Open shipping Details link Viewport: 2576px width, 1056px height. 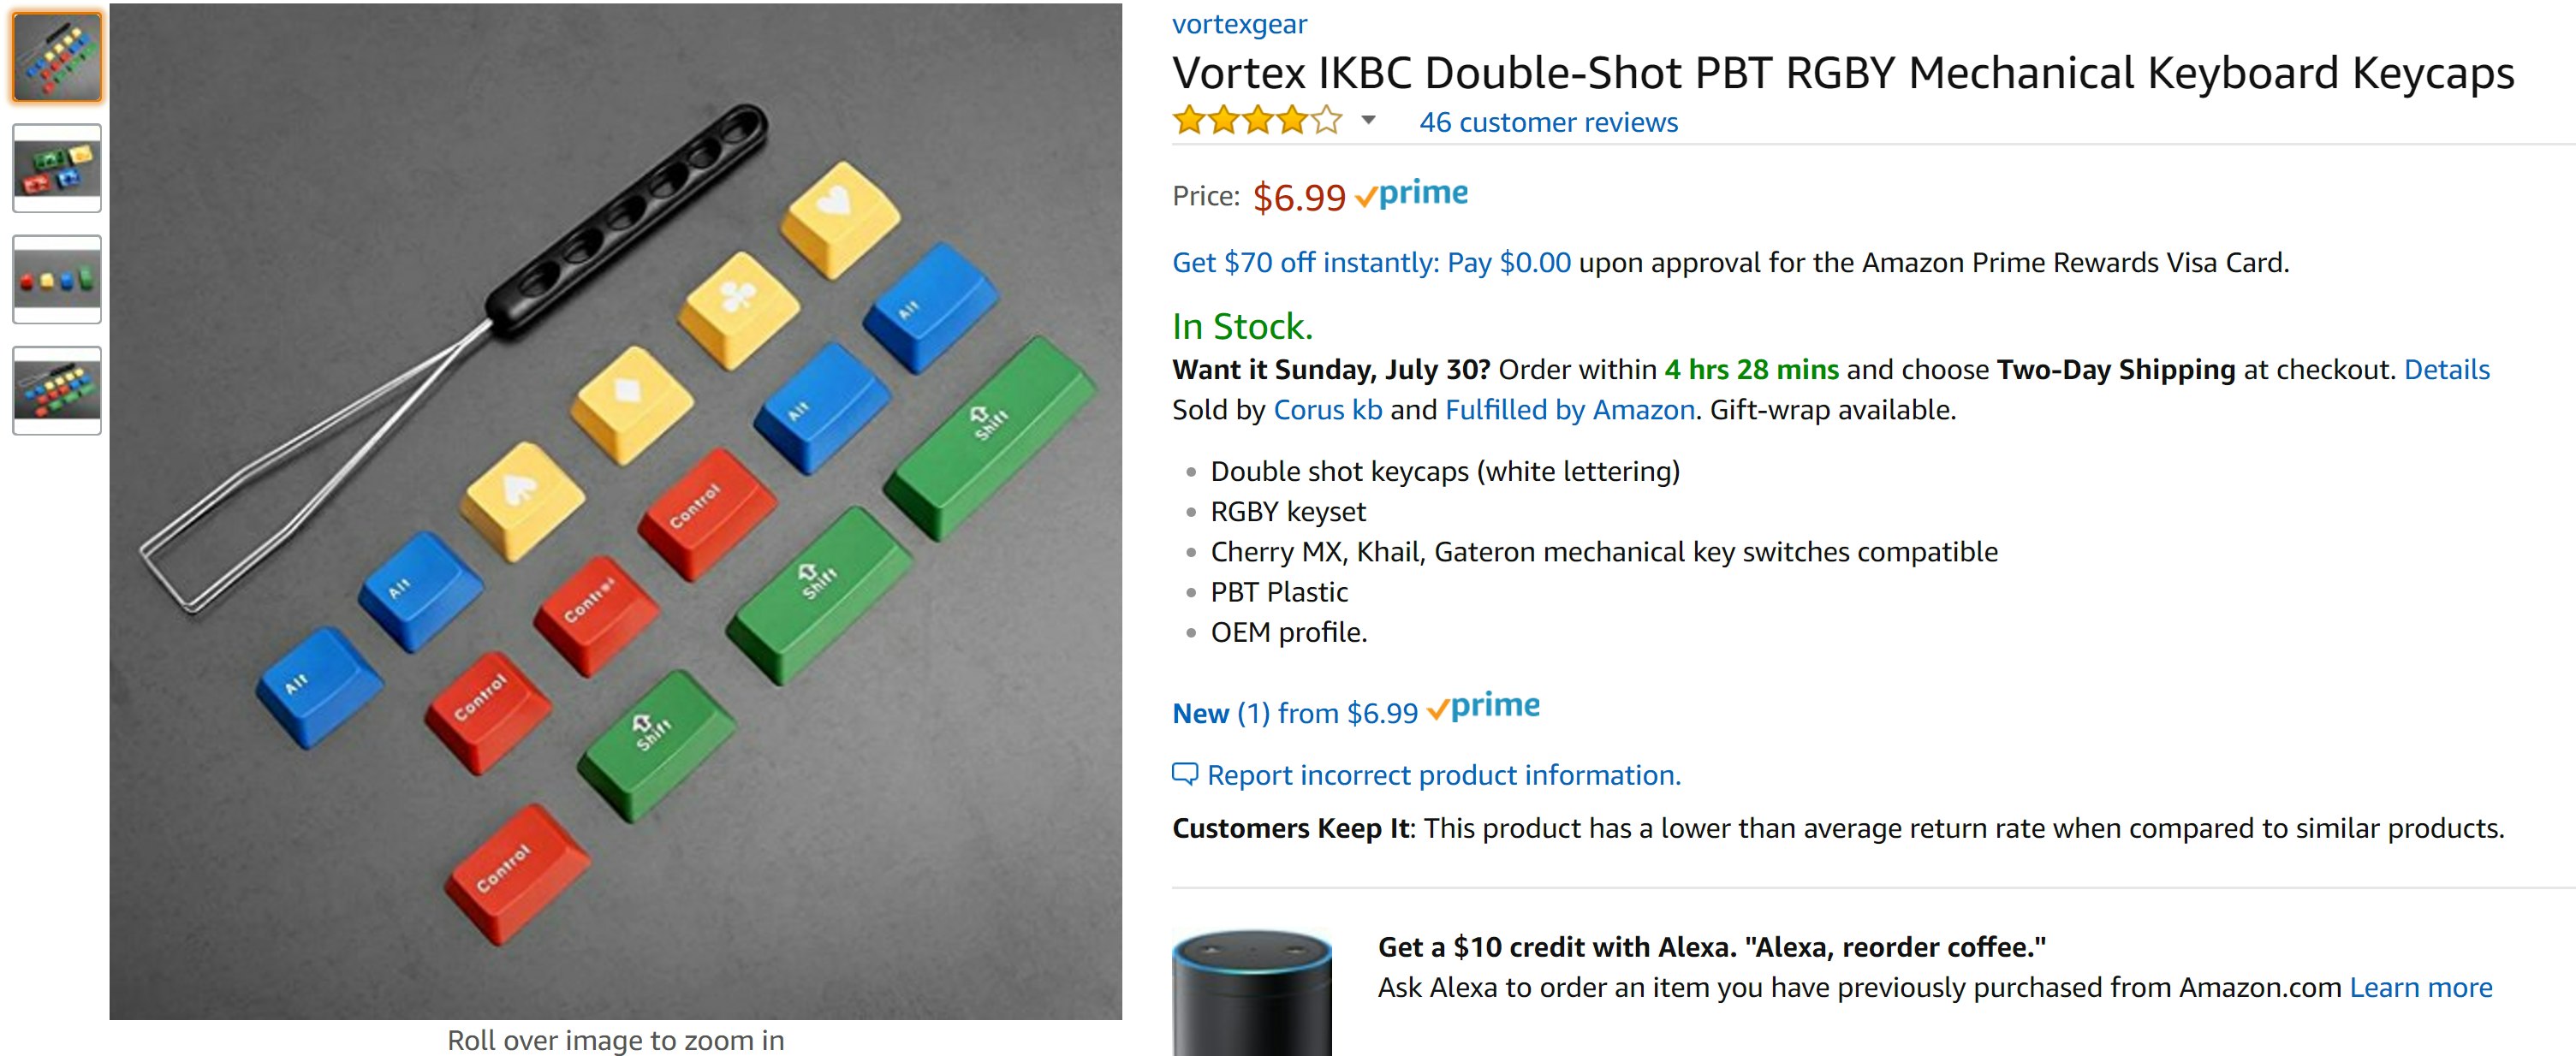[x=2446, y=369]
